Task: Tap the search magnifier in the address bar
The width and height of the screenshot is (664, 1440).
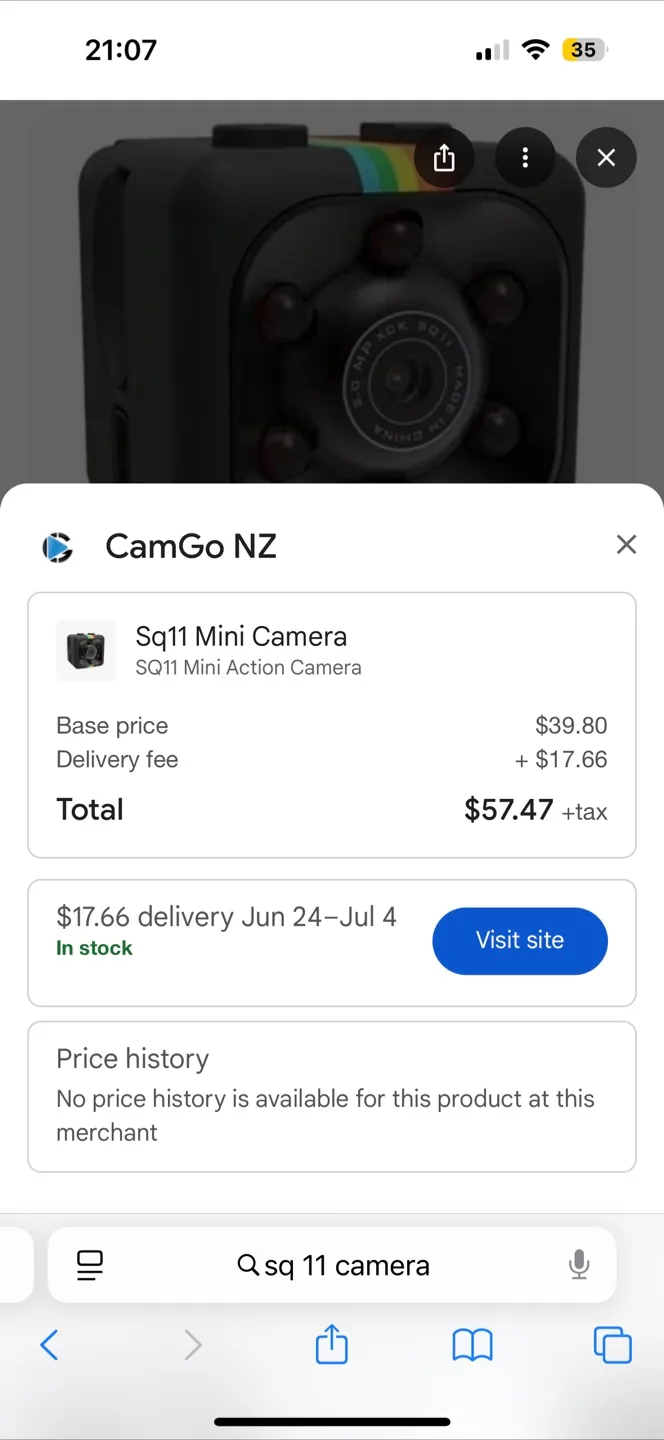Action: pos(247,1264)
